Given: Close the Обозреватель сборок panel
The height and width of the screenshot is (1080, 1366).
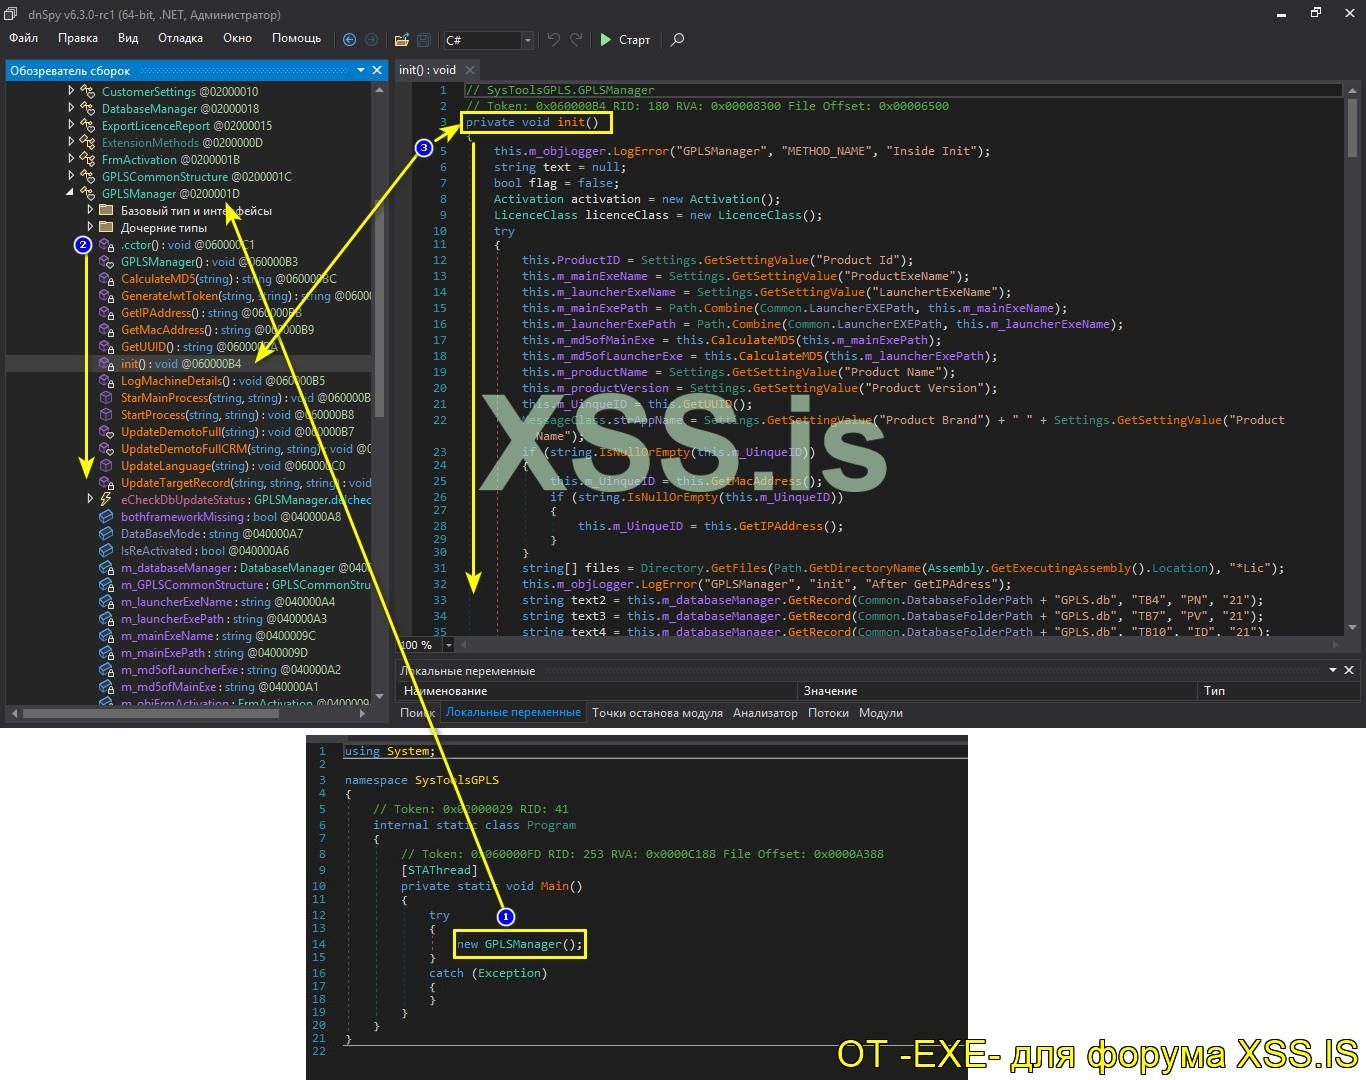Looking at the screenshot, I should pos(377,70).
